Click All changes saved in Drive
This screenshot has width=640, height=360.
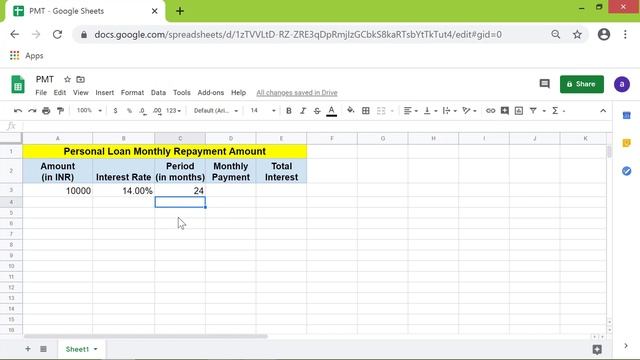[297, 93]
